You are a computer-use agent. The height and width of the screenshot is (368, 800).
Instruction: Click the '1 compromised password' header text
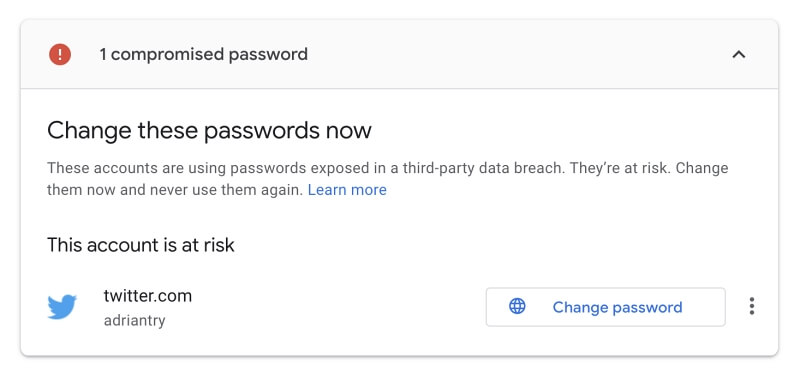[x=204, y=54]
